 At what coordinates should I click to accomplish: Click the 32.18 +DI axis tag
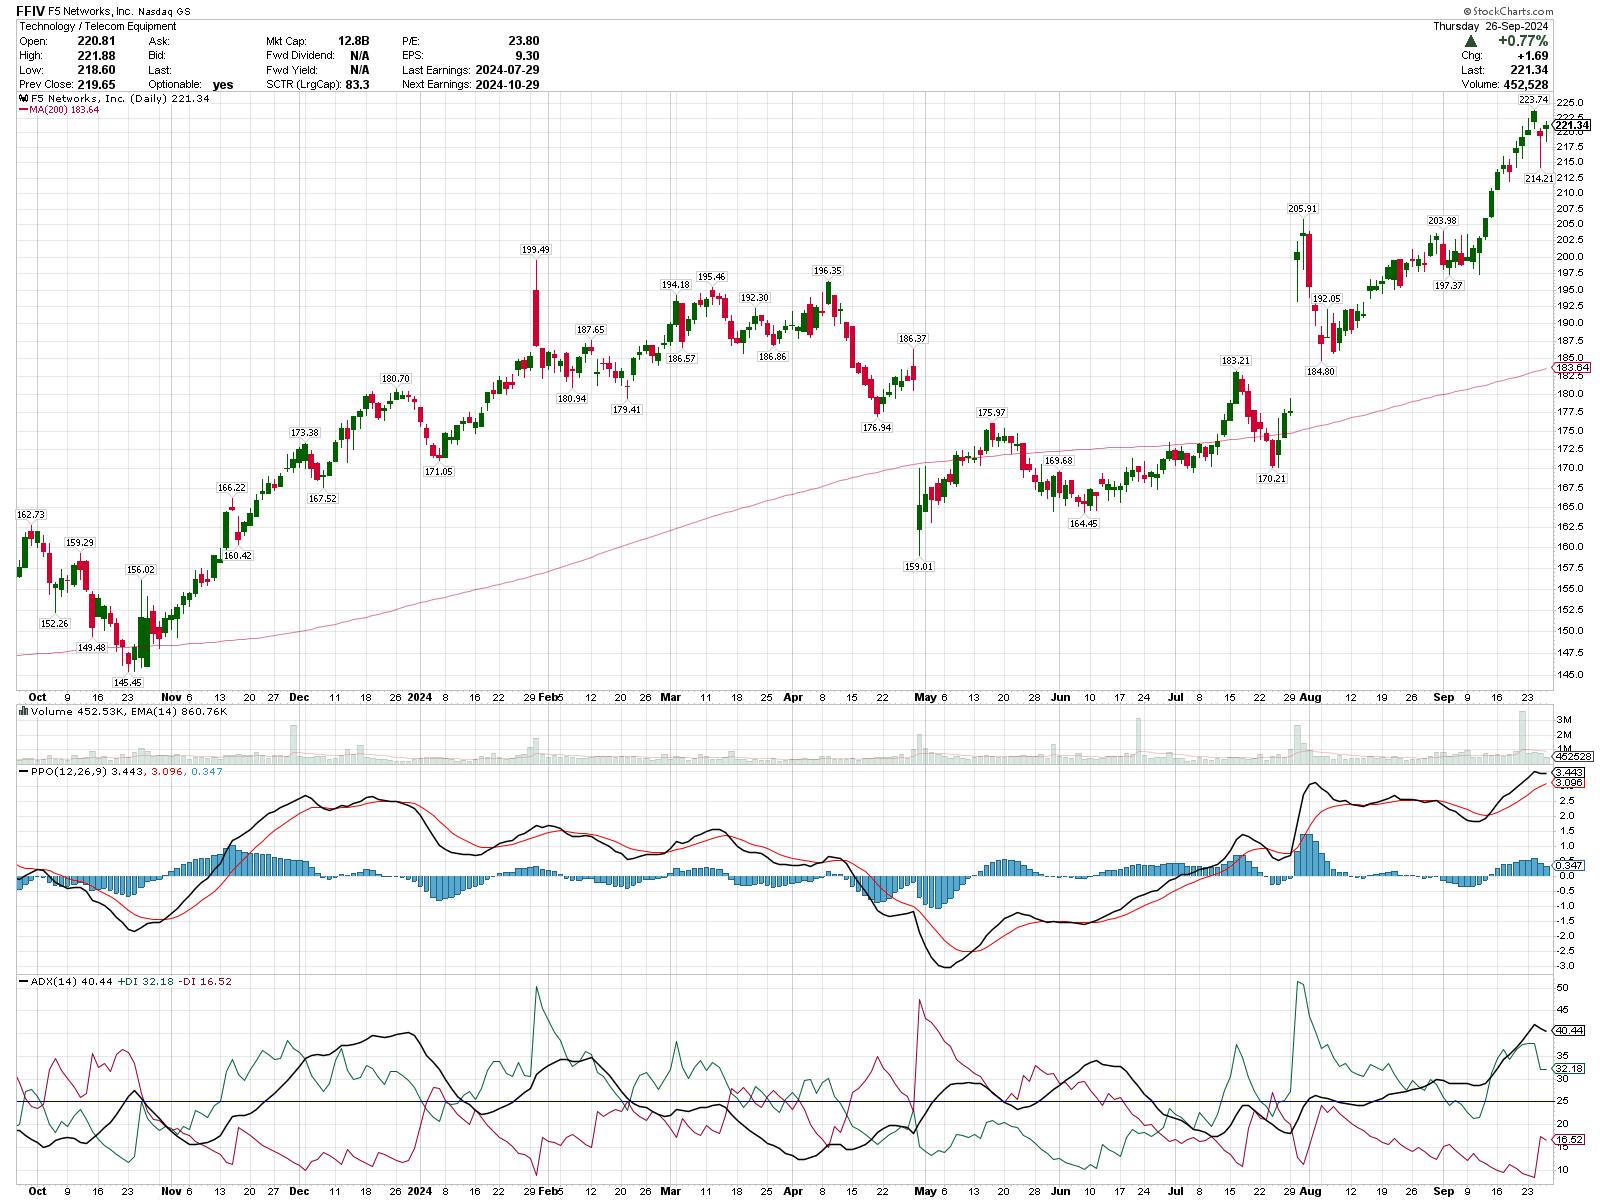[1568, 1069]
